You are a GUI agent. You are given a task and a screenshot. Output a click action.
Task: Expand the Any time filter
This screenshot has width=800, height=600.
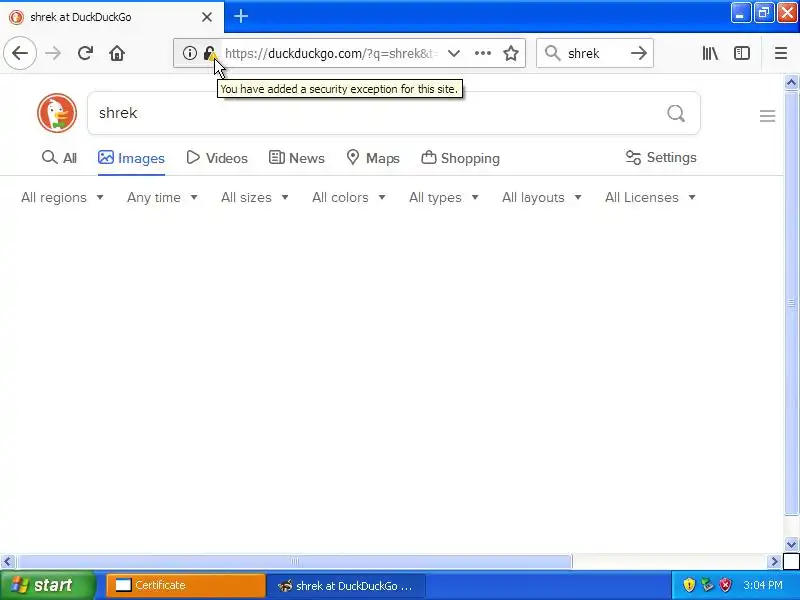tap(162, 197)
